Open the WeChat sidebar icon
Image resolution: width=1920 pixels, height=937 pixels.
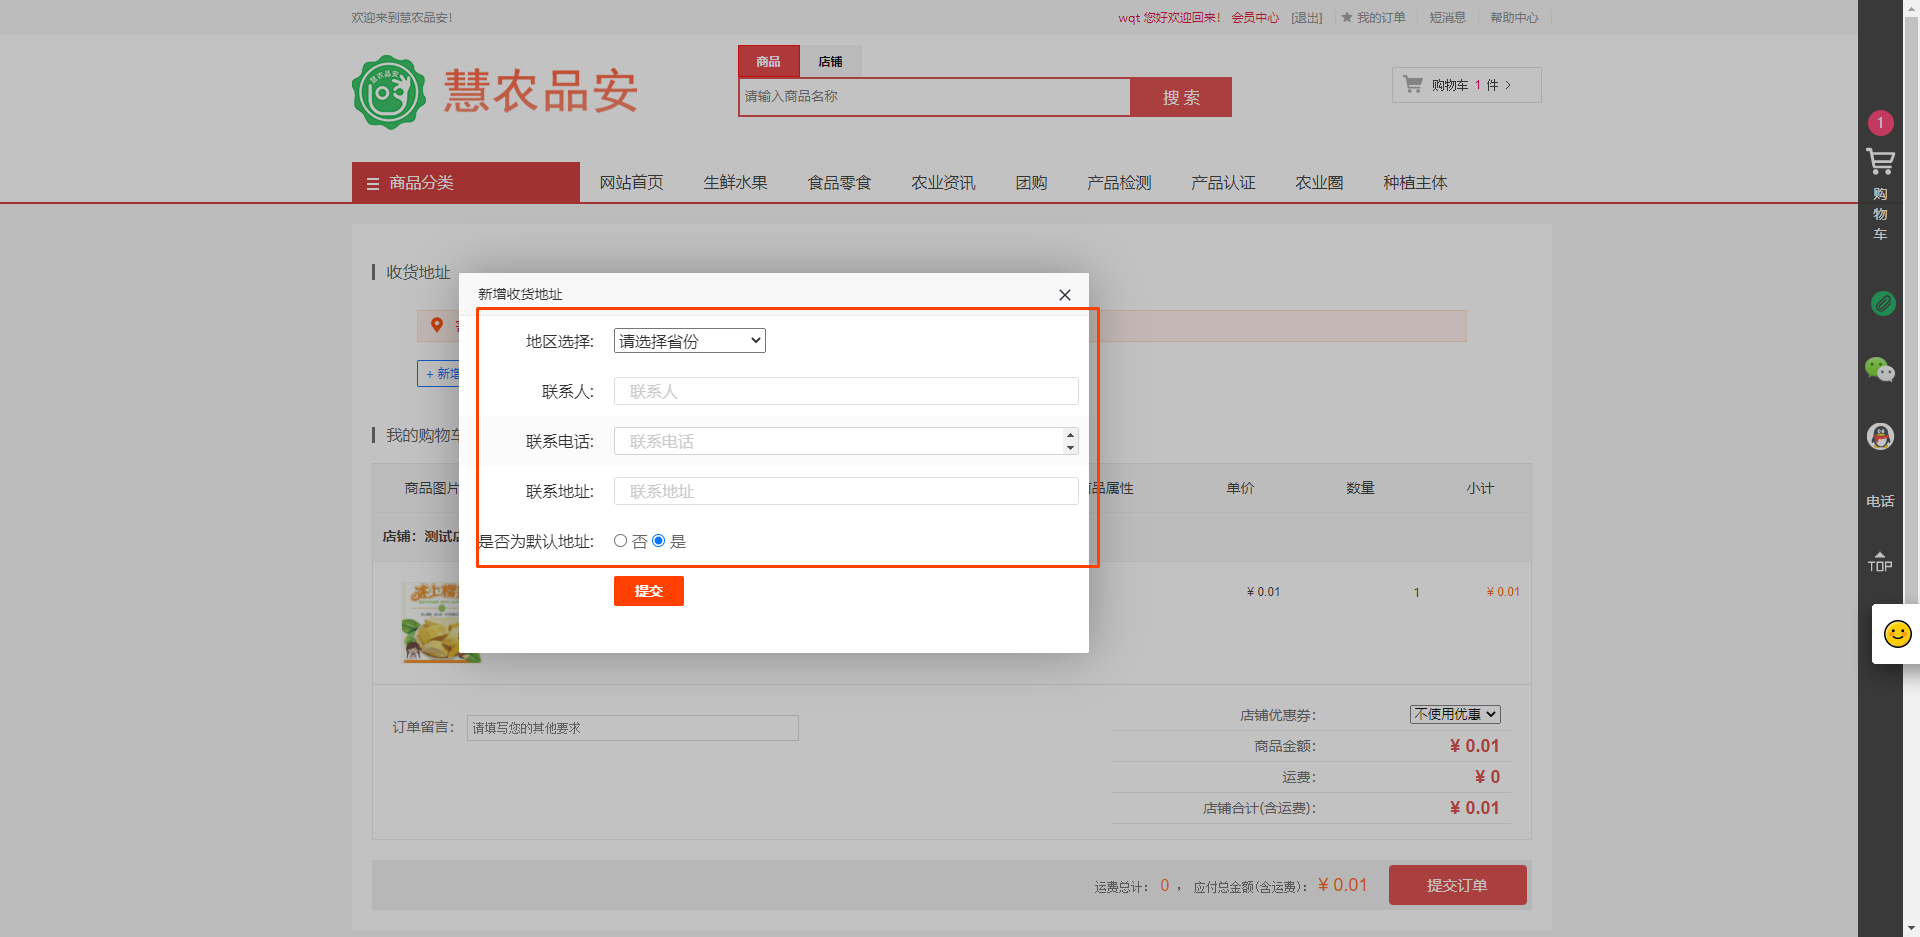coord(1880,370)
